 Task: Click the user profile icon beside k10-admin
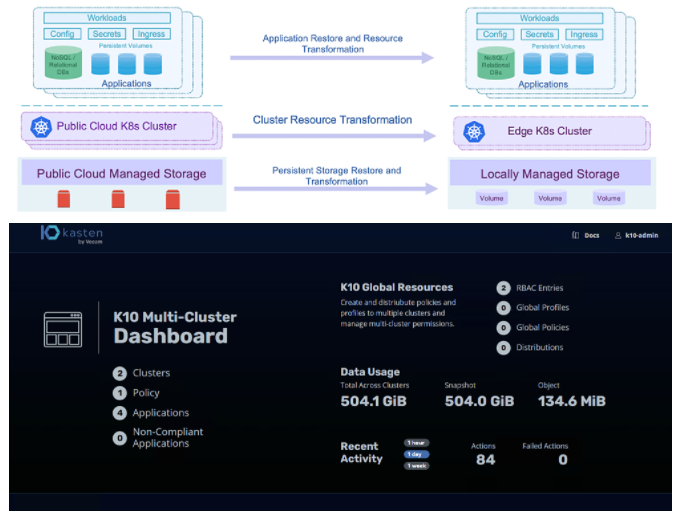coord(618,235)
